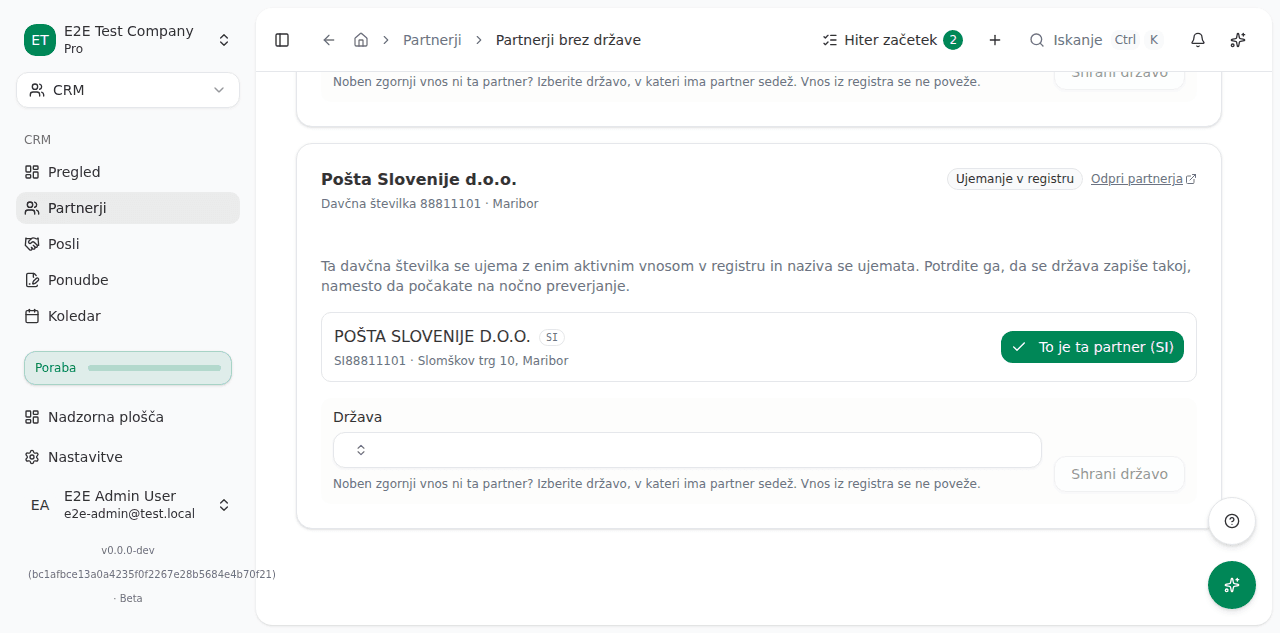Viewport: 1280px width, 633px height.
Task: Click the POŠTA SLOVENIJE D.O.O. registry entry
Action: click(759, 347)
